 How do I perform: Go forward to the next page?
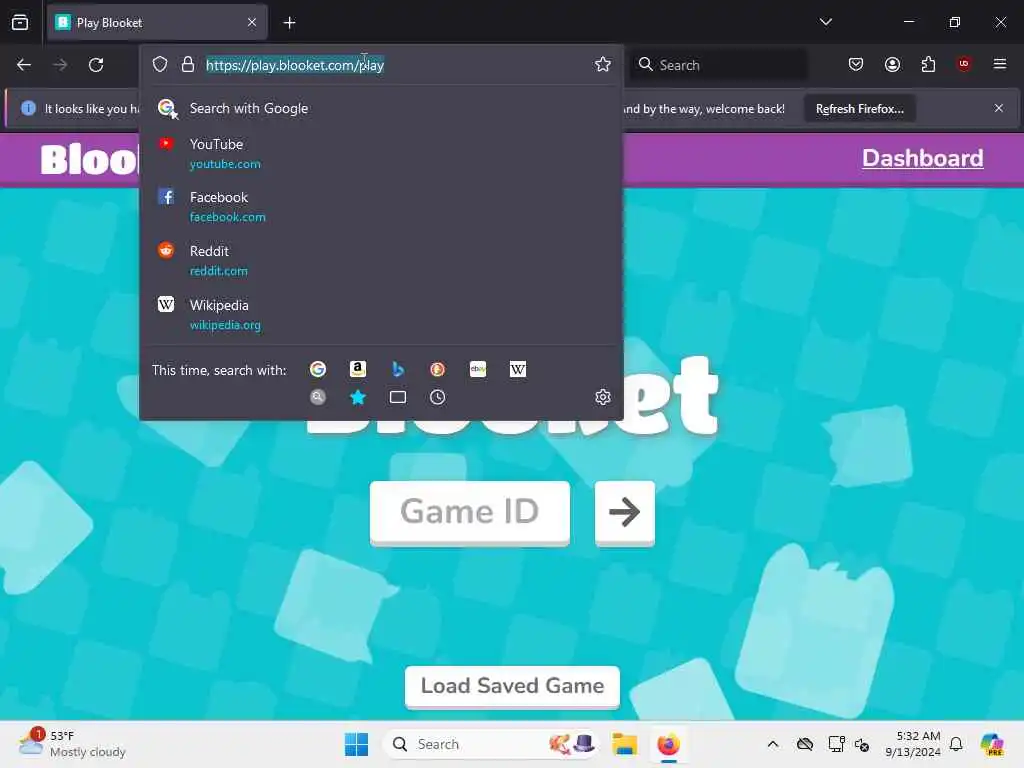pyautogui.click(x=60, y=65)
